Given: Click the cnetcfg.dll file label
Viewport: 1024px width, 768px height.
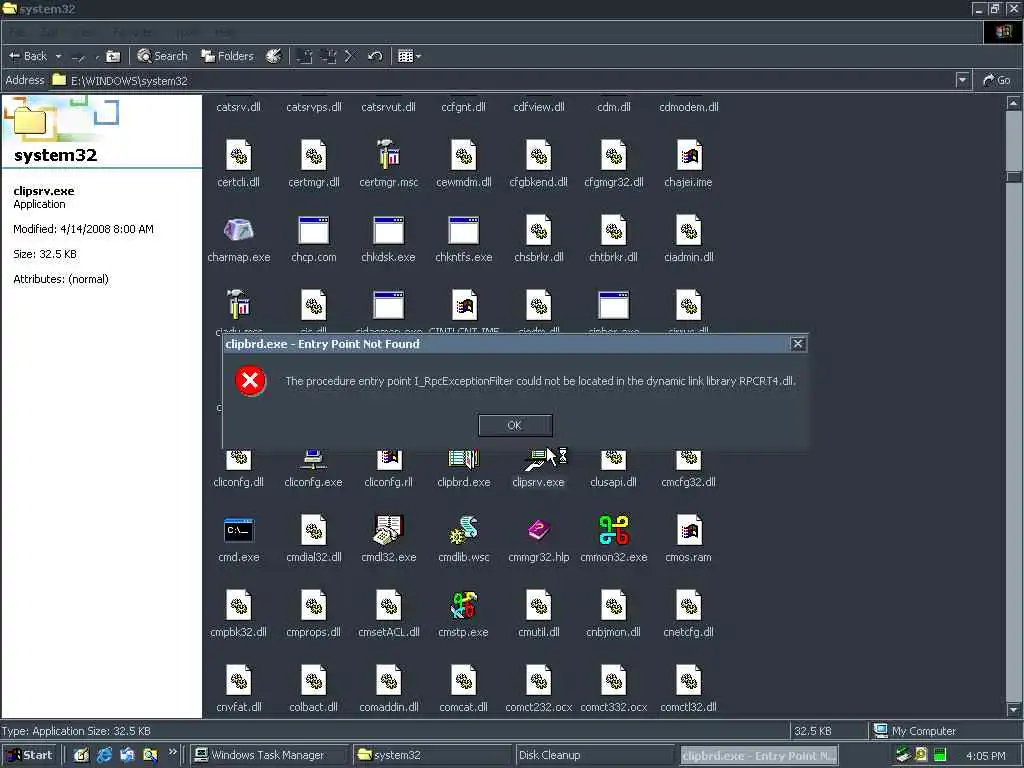Looking at the screenshot, I should point(688,632).
